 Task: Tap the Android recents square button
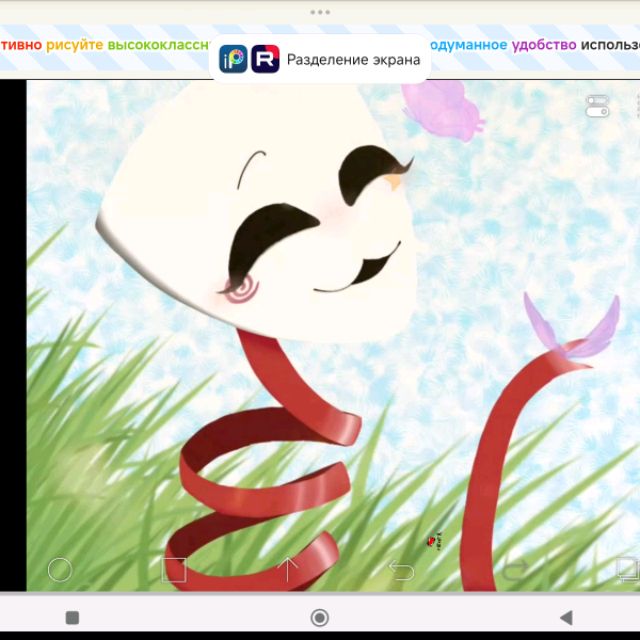tap(73, 618)
